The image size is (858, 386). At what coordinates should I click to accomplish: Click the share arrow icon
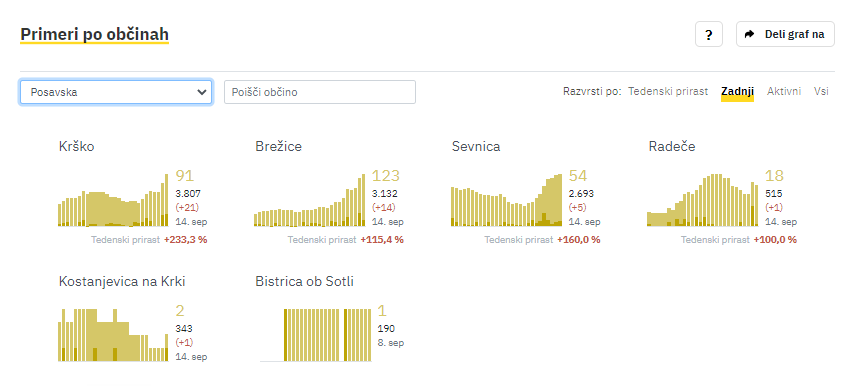point(749,34)
